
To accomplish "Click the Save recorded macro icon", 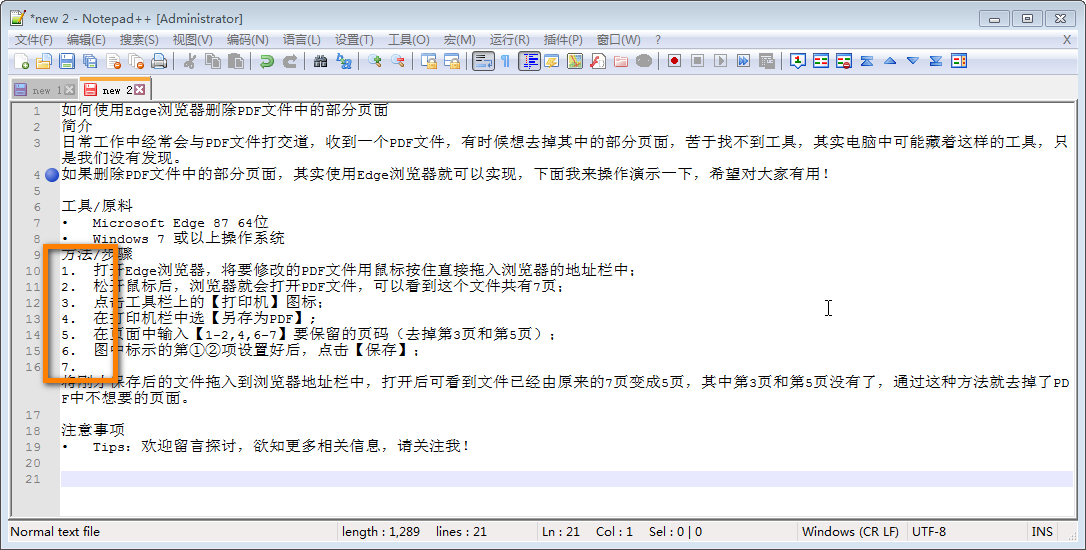I will 767,61.
